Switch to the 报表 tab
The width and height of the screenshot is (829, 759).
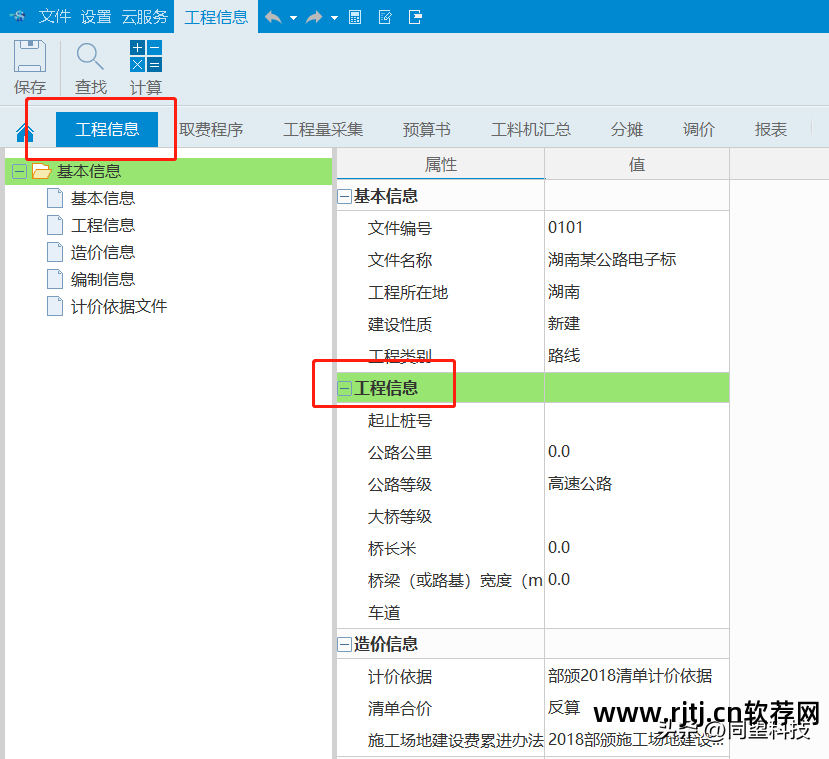pos(771,129)
